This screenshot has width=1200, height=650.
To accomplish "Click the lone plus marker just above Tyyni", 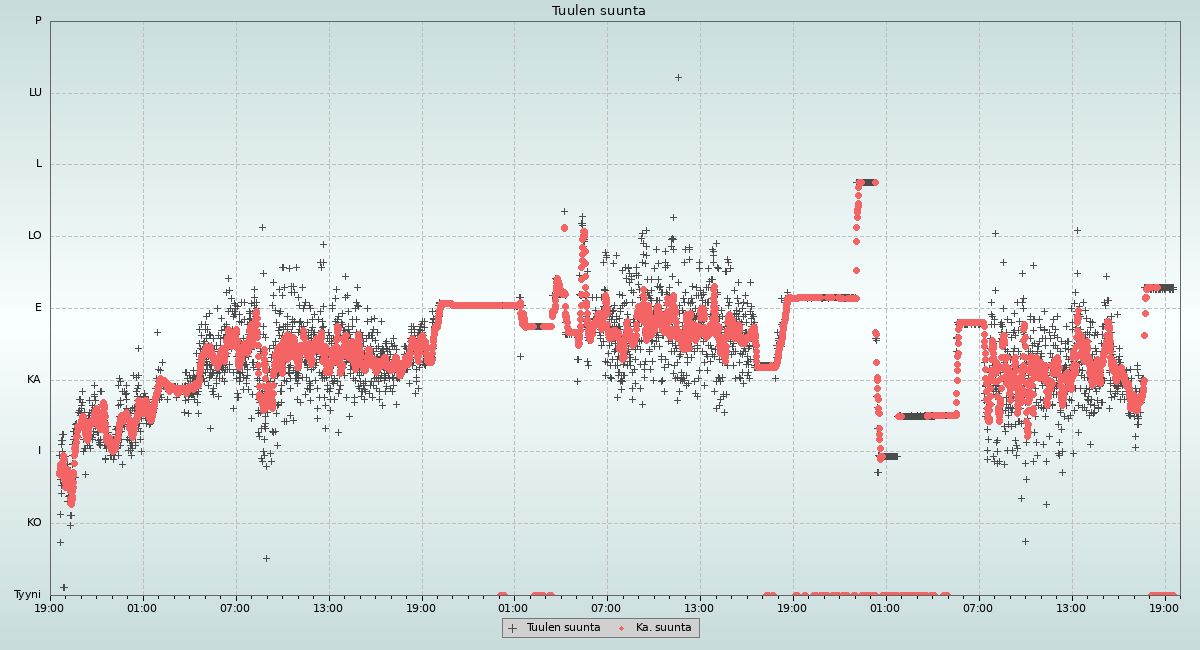I will tap(64, 587).
